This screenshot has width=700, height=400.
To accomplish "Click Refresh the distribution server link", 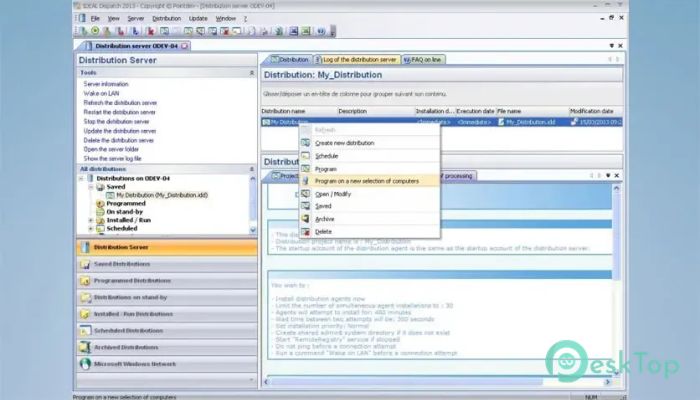I will point(120,103).
